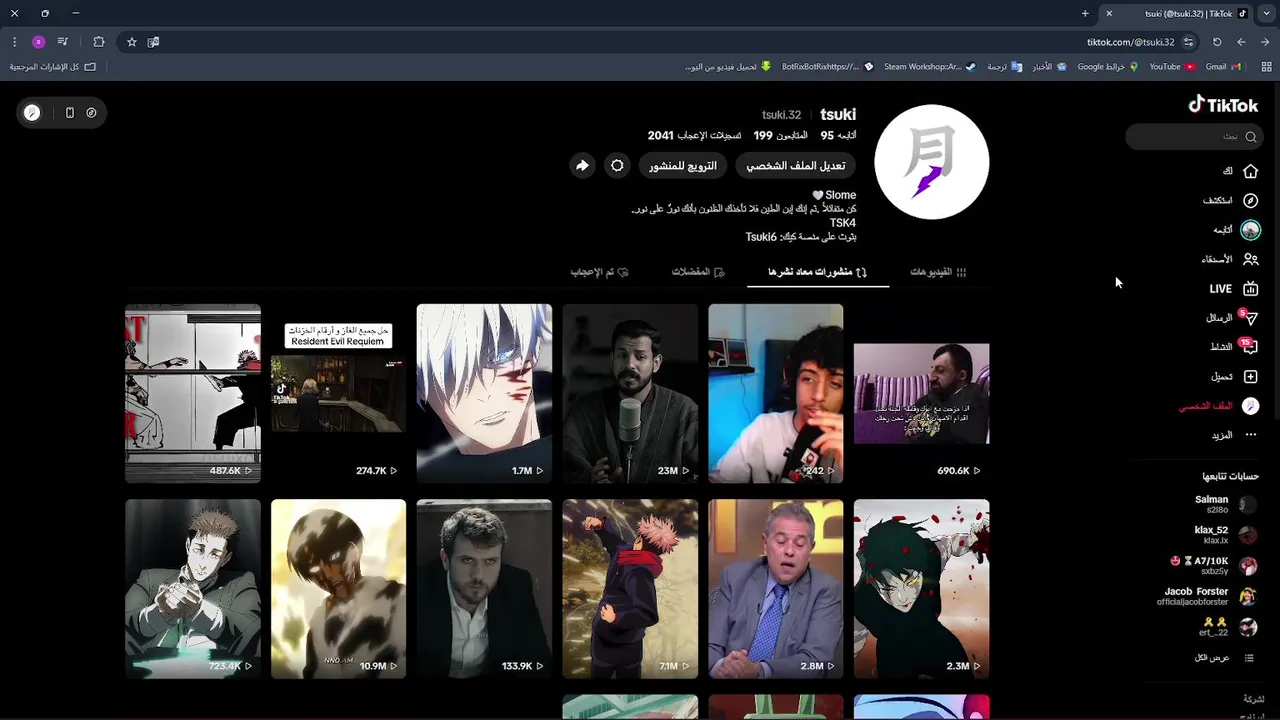1280x720 pixels.
Task: Open the 2.8M views video thumbnail
Action: point(776,589)
